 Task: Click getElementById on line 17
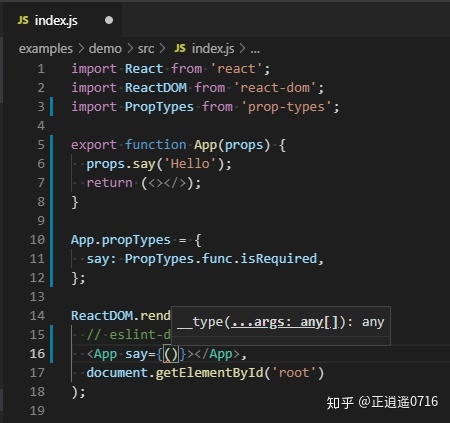click(209, 373)
